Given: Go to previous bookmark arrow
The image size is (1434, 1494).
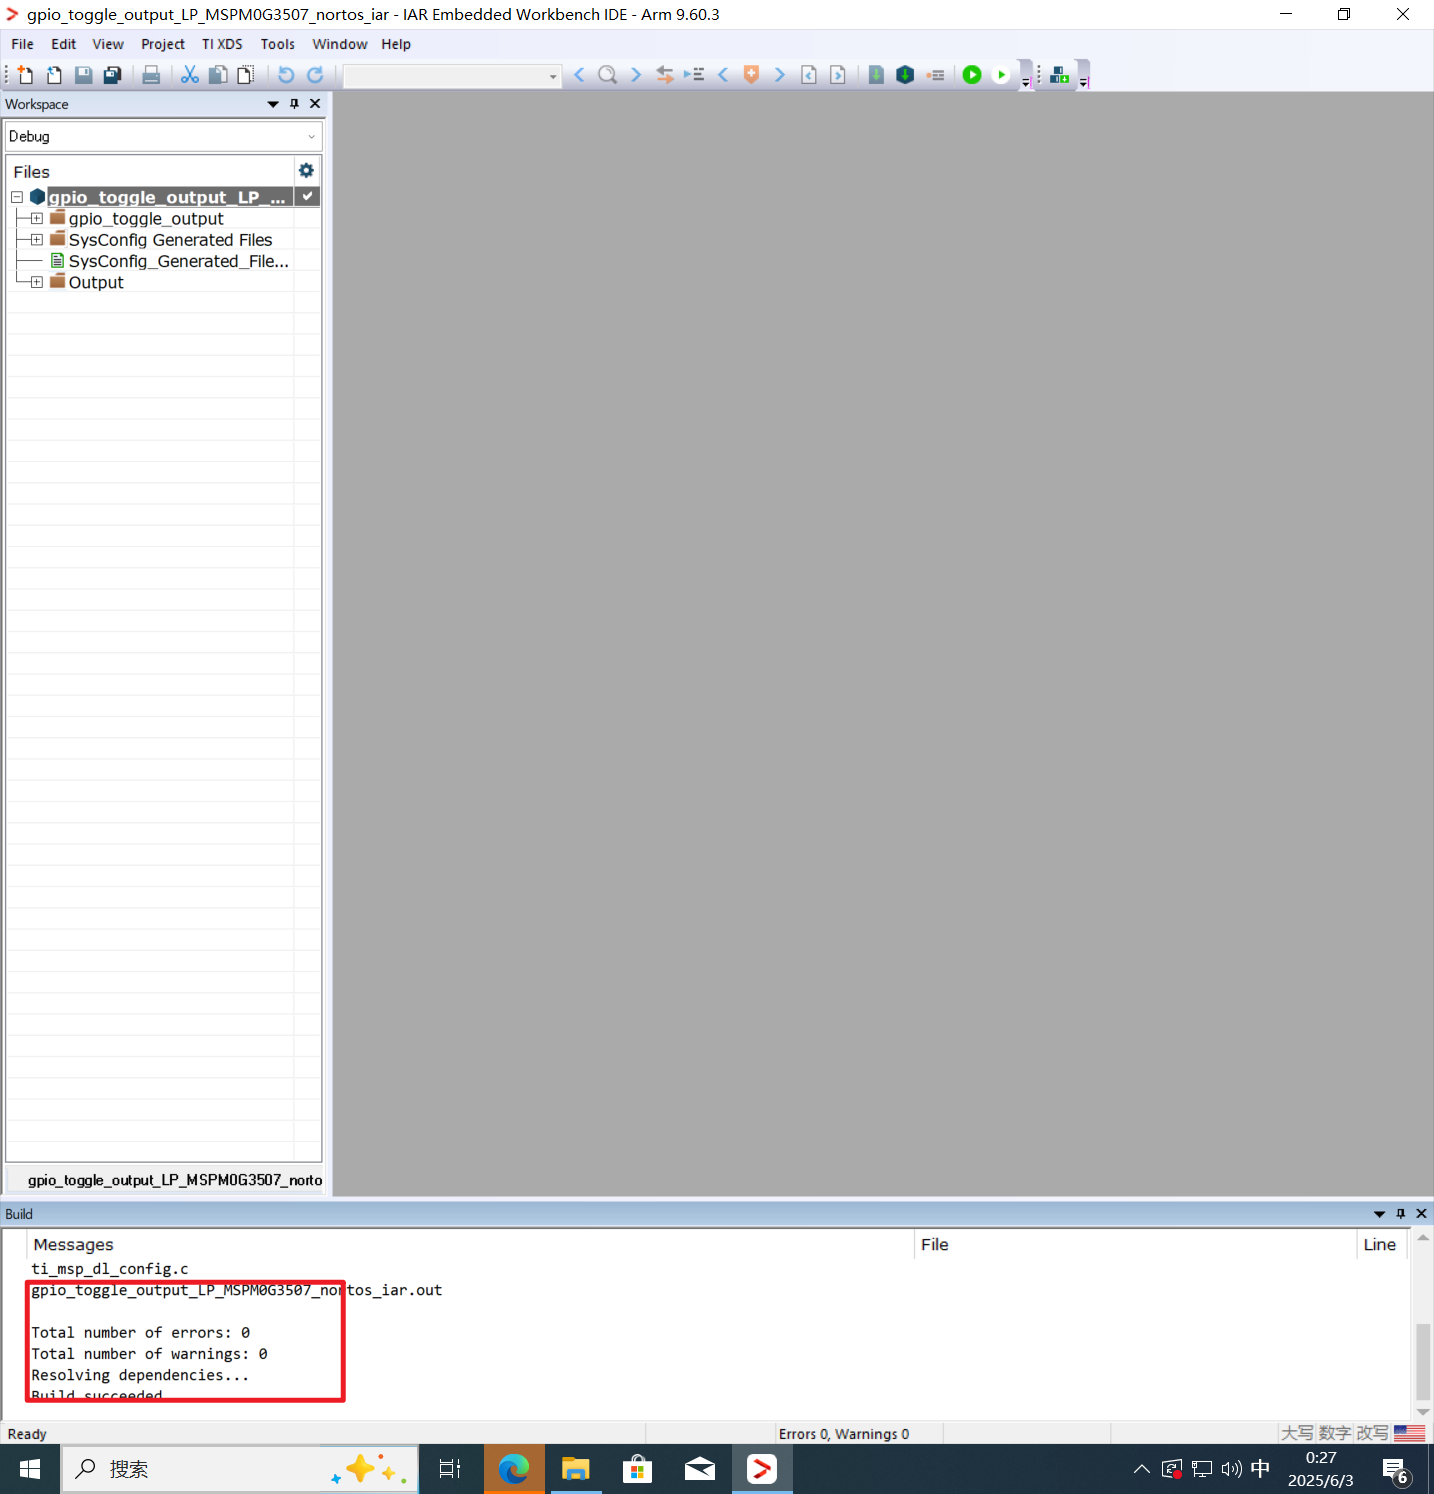Looking at the screenshot, I should (x=723, y=75).
